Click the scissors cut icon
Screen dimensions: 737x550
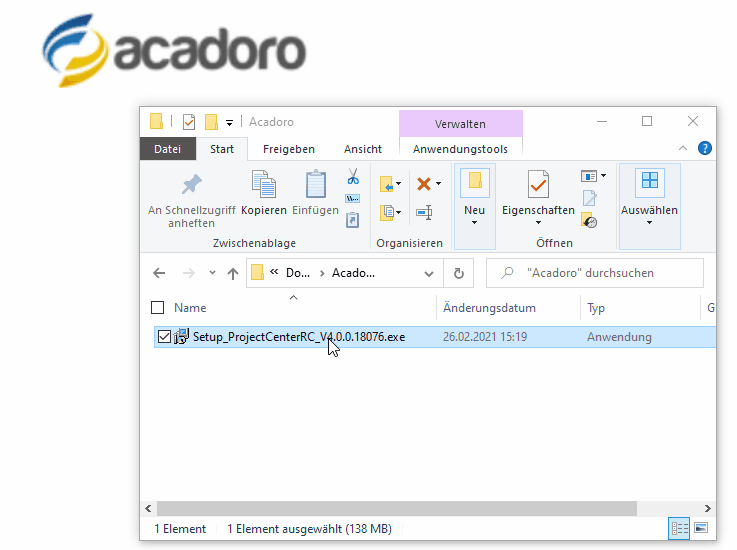[353, 177]
